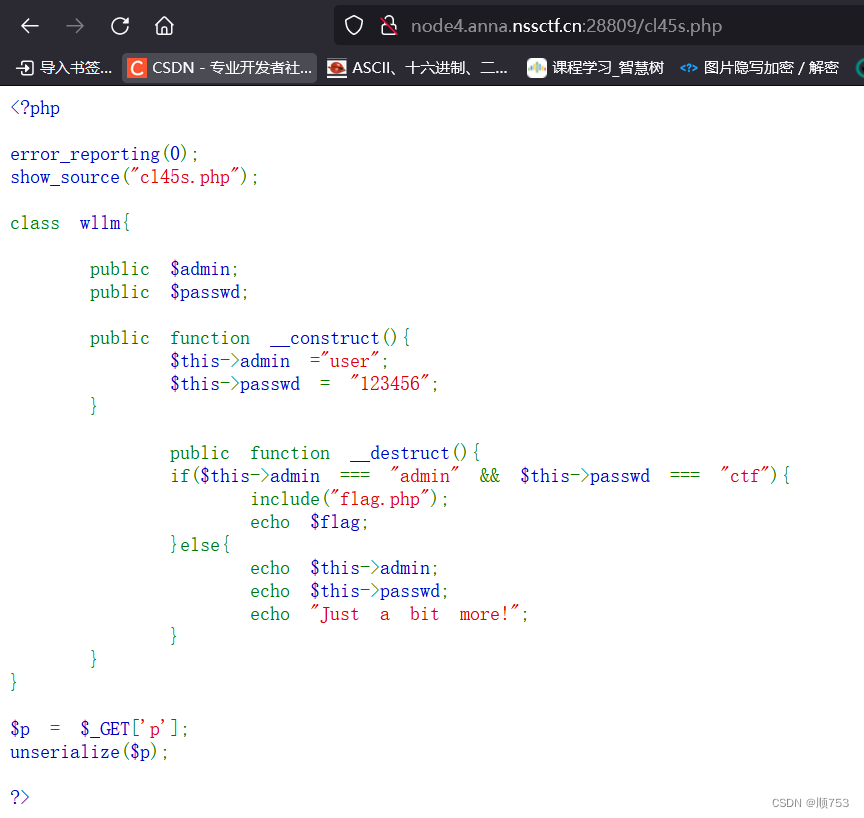
Task: Click the "error_reporting(0);" line
Action: (x=104, y=154)
